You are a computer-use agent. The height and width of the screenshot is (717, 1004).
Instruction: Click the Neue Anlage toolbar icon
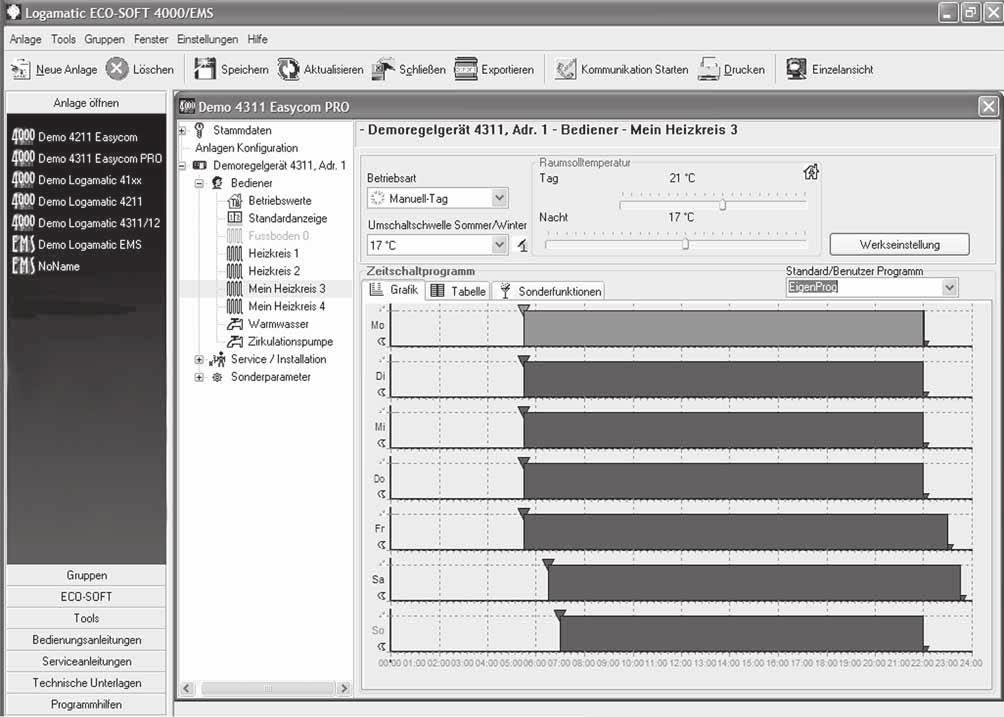pyautogui.click(x=20, y=69)
